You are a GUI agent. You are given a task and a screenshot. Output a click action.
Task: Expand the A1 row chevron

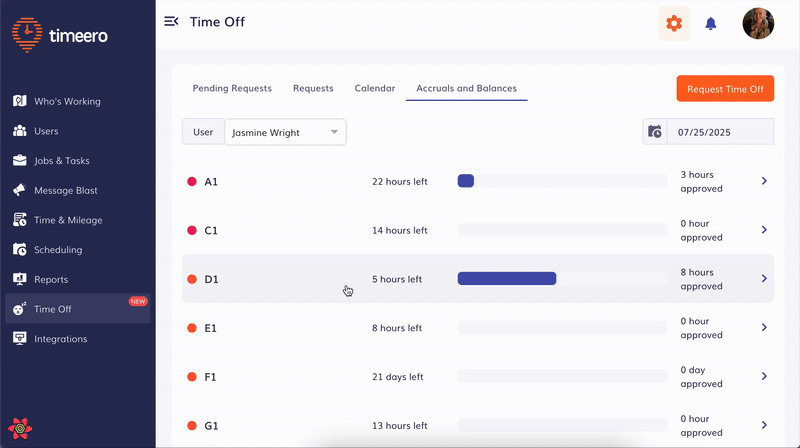tap(764, 181)
